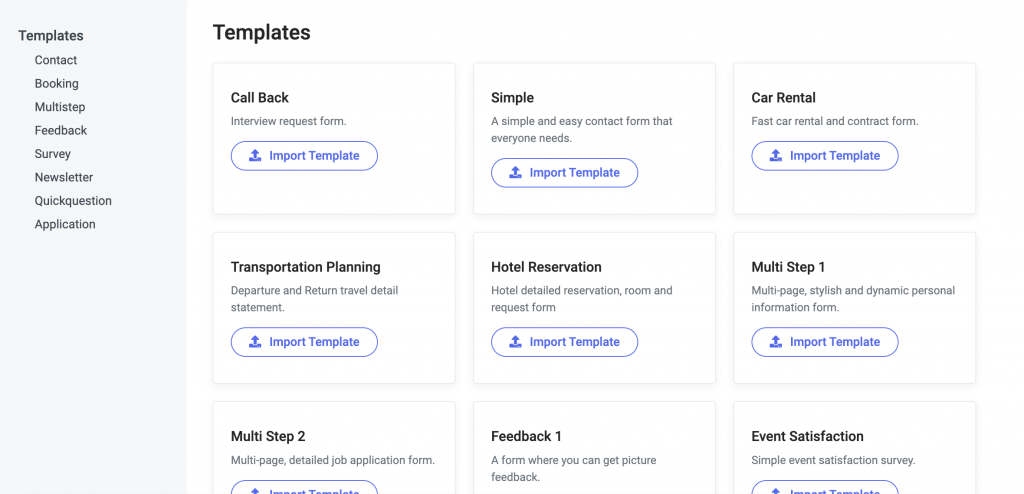The width and height of the screenshot is (1024, 494).
Task: Click the Feedback 1 template card title
Action: point(526,436)
